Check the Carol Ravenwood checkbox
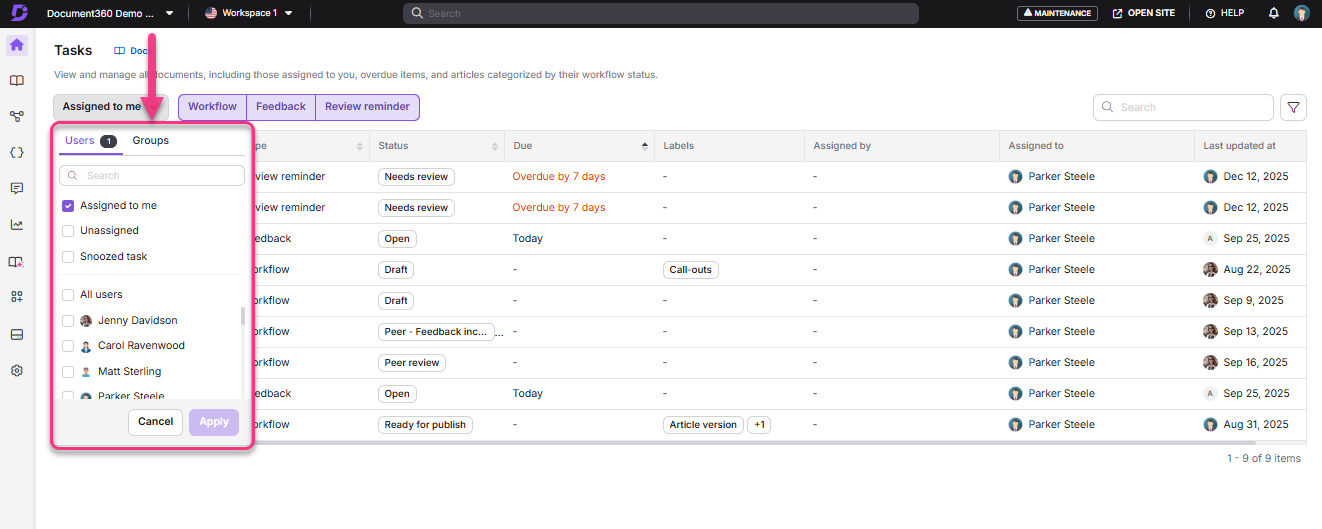1322x529 pixels. pos(68,345)
